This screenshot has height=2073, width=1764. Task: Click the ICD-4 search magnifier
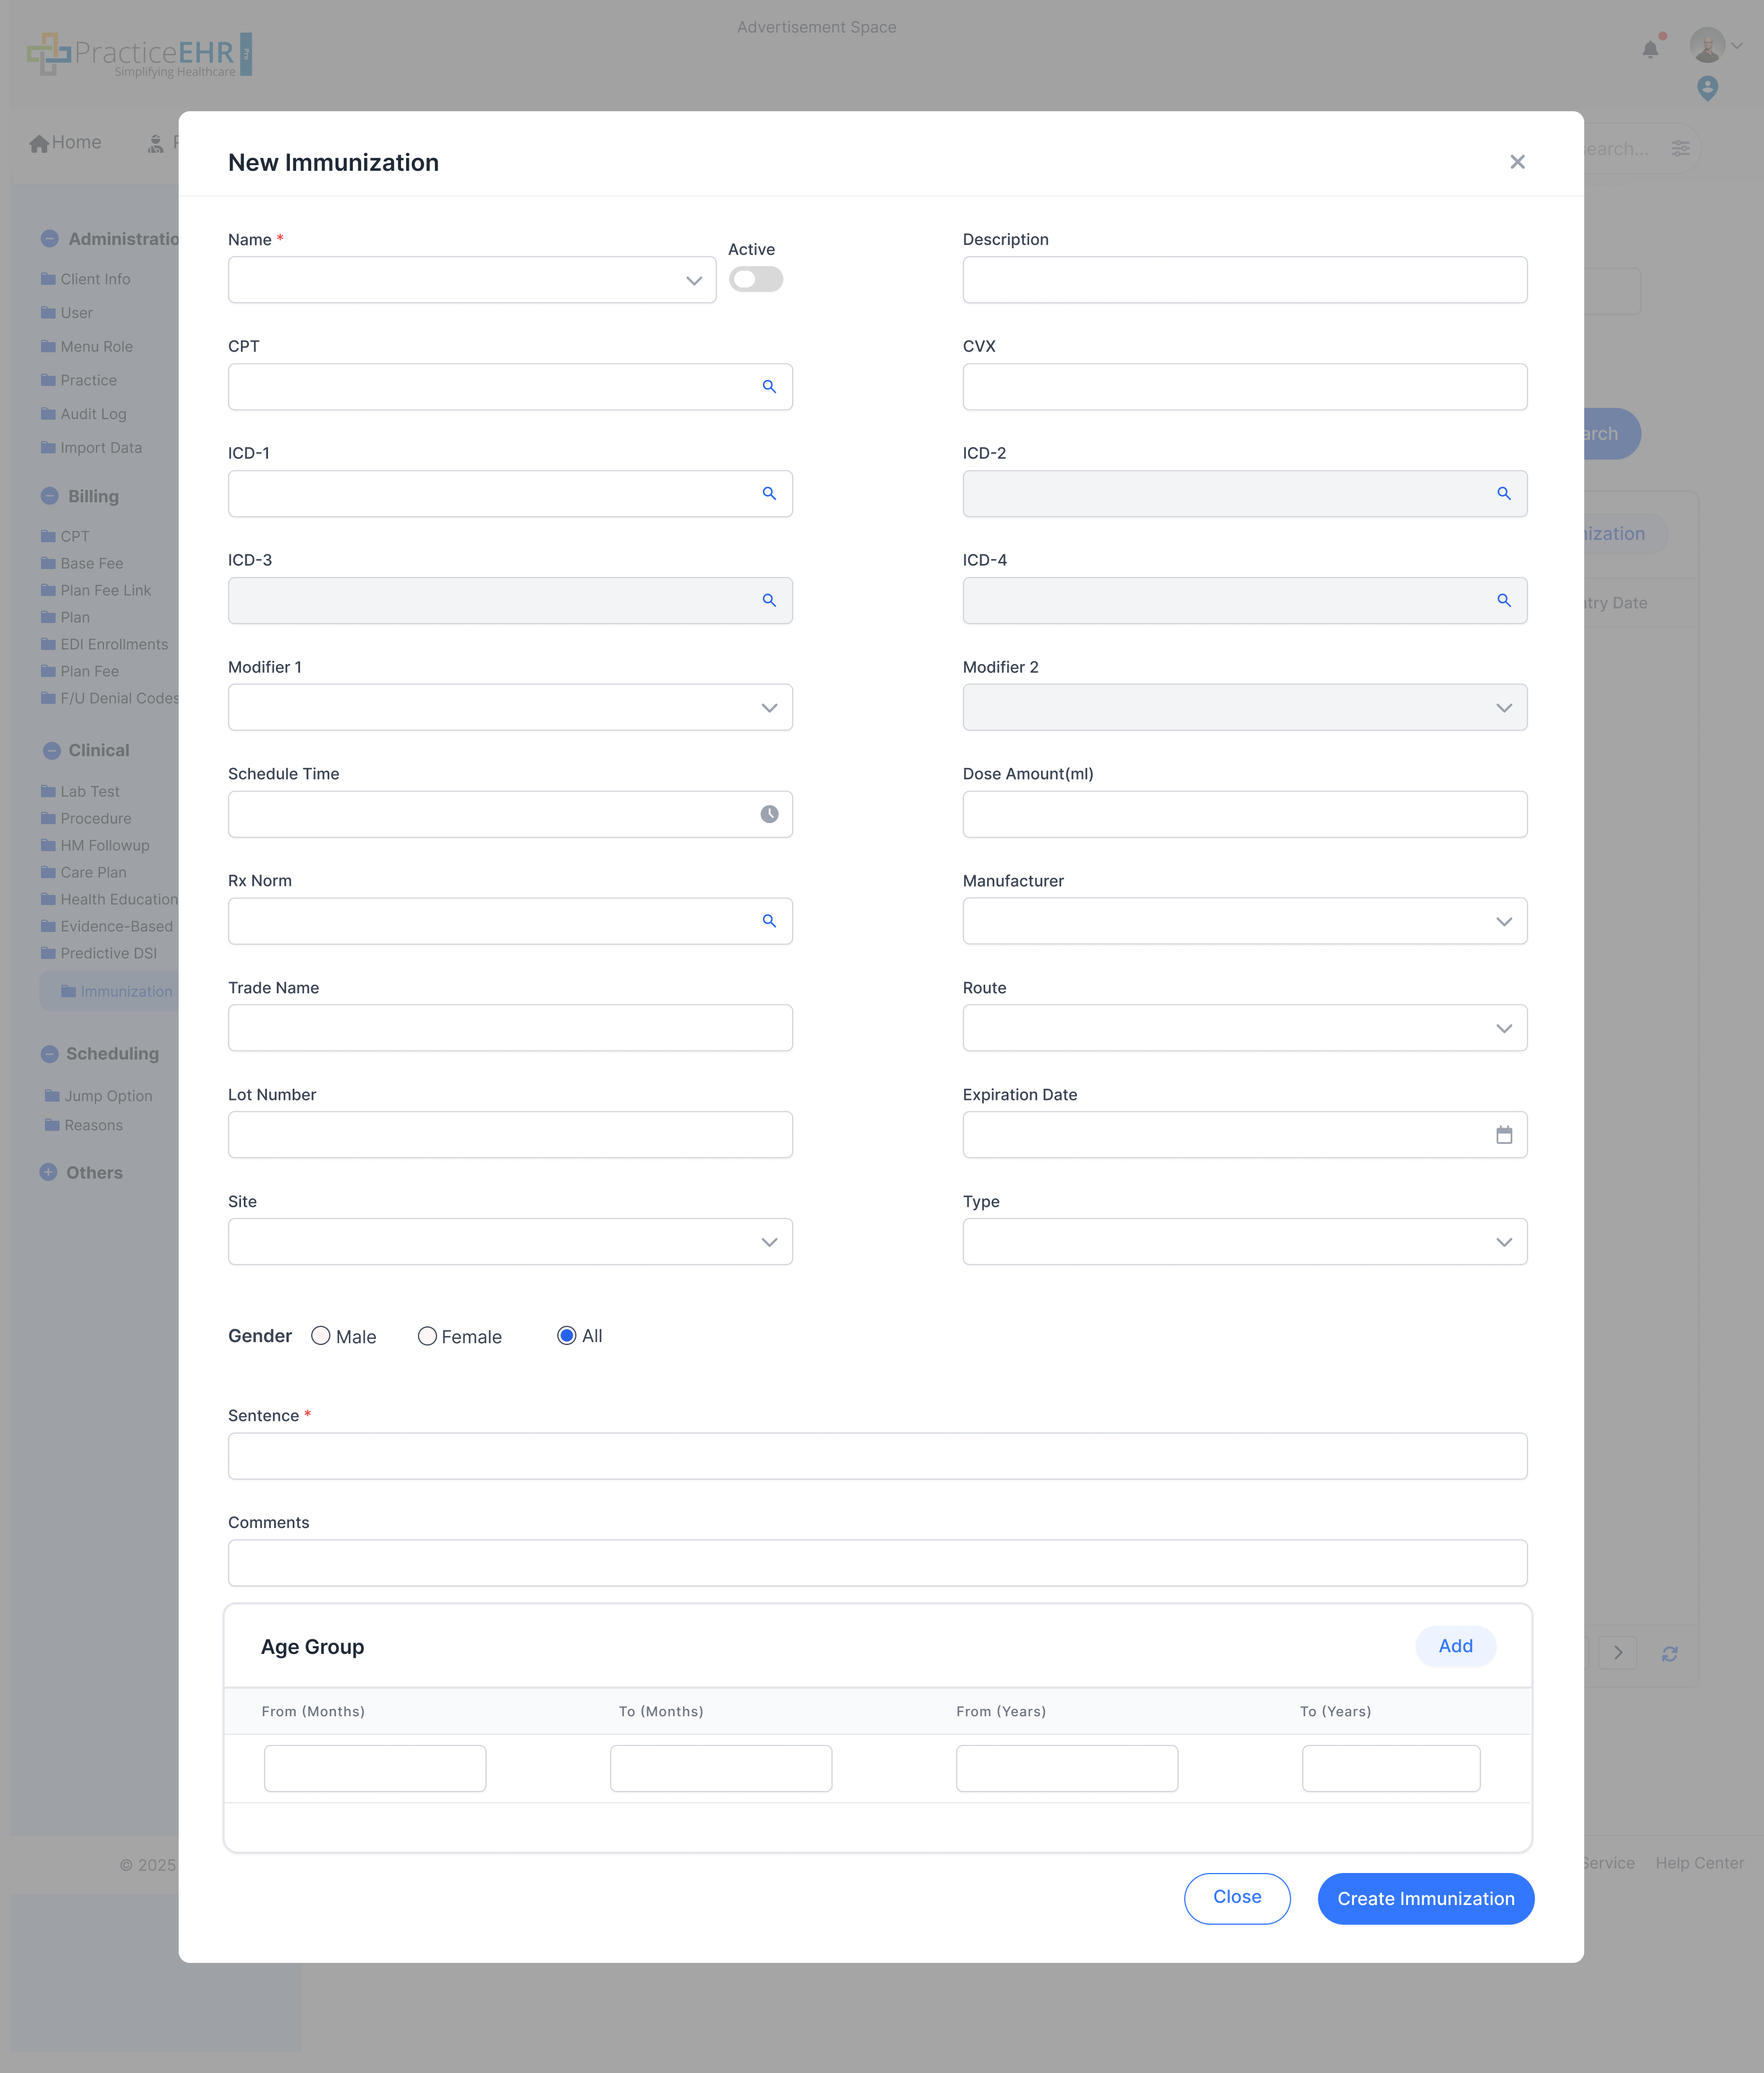pyautogui.click(x=1505, y=600)
